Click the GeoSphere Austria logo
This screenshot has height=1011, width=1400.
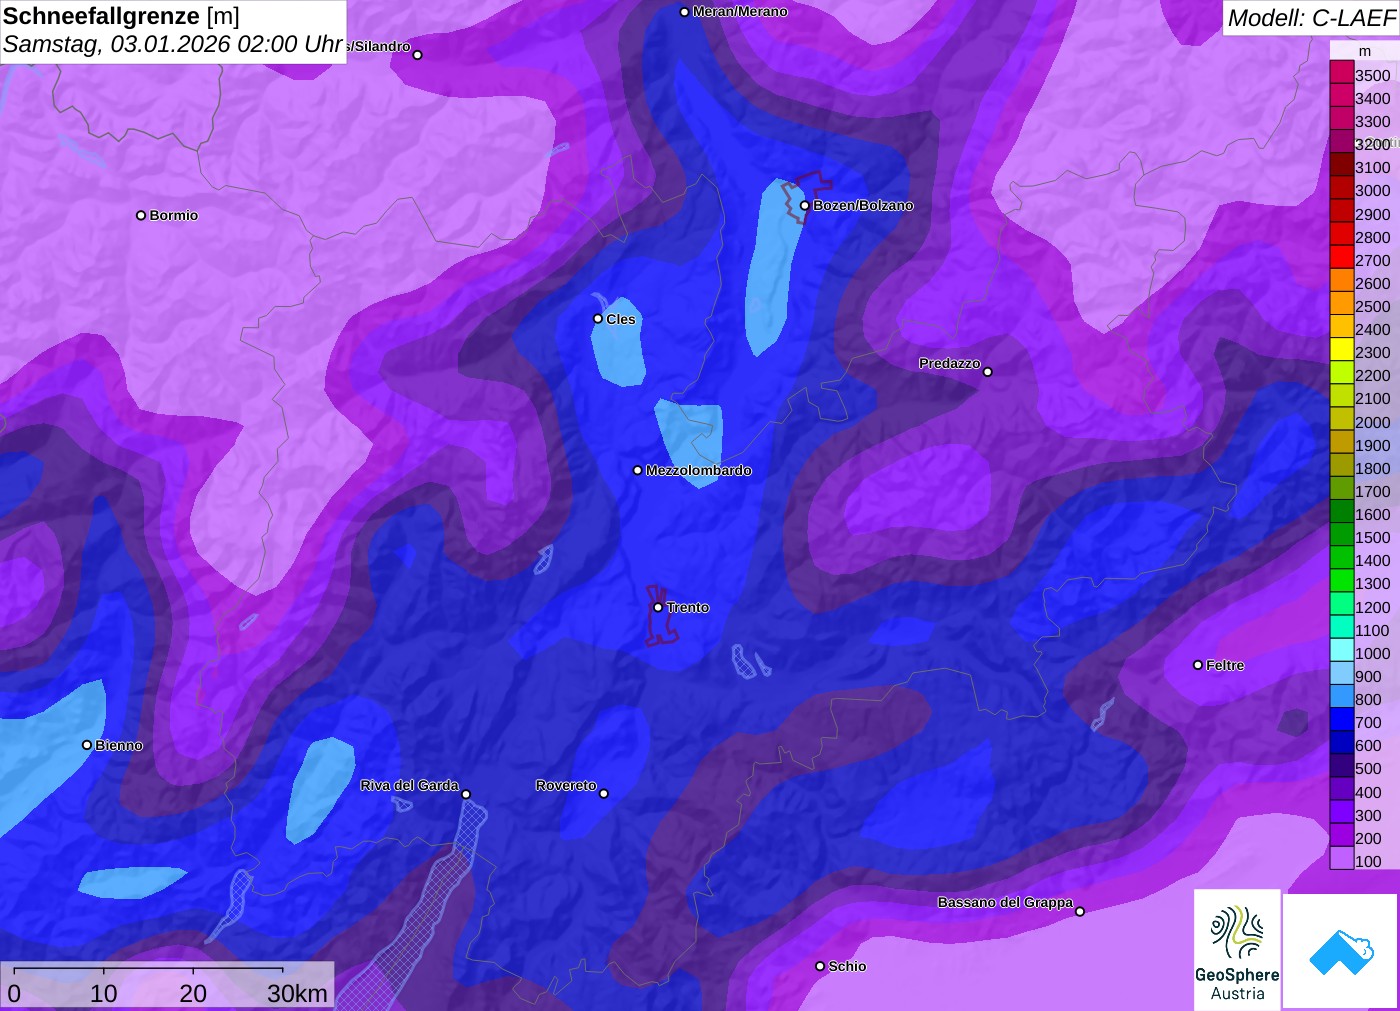coord(1237,949)
